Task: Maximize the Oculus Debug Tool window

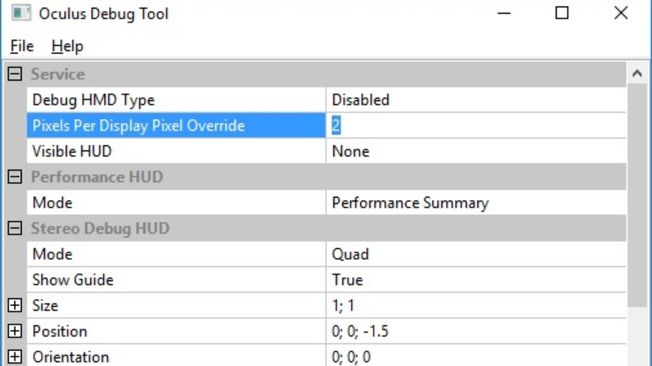Action: pyautogui.click(x=562, y=13)
